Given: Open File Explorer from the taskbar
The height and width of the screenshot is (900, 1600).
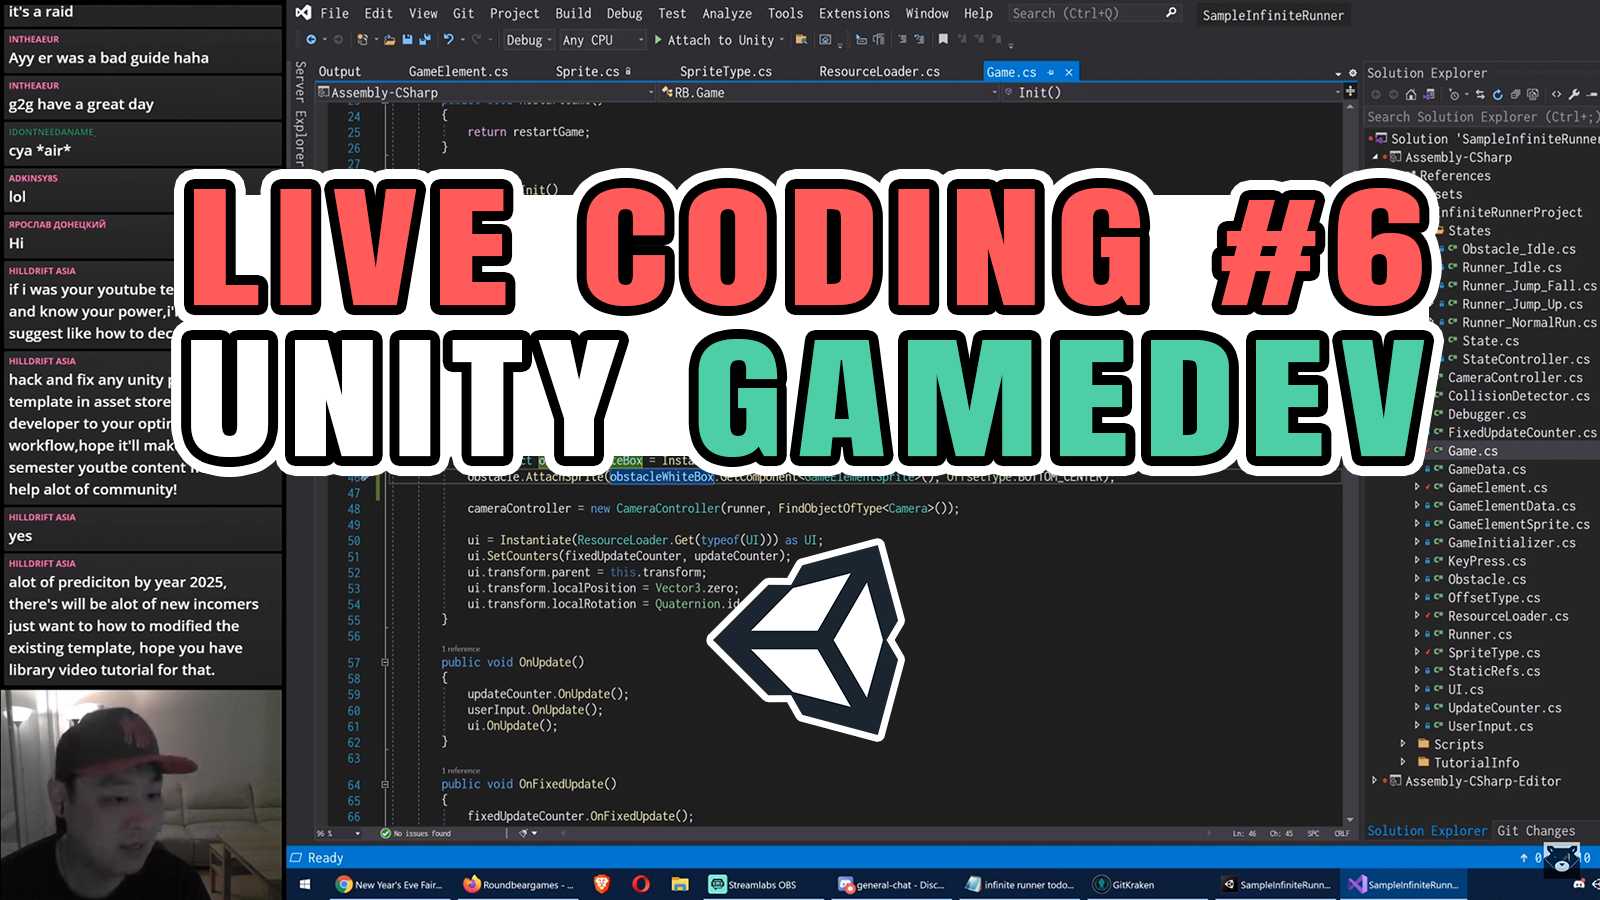Looking at the screenshot, I should 680,884.
